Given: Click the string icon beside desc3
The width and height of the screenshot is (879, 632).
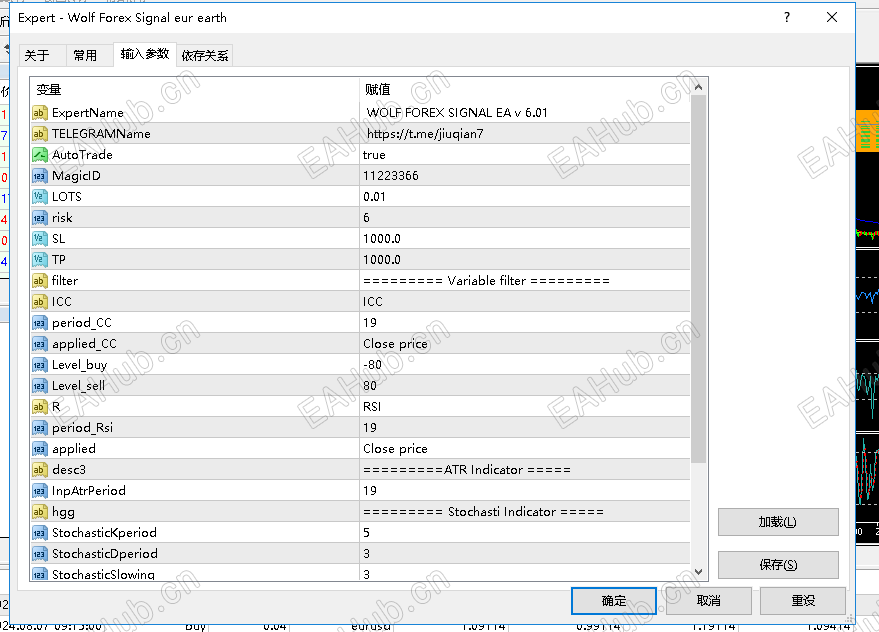Looking at the screenshot, I should 39,470.
